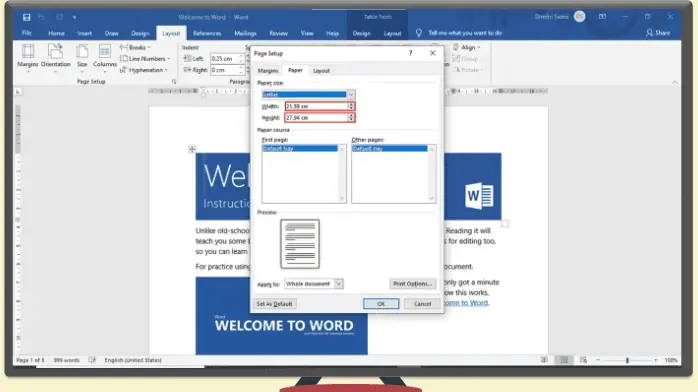Switch to the Help ribbon tab
This screenshot has width=698, height=392.
coord(332,33)
